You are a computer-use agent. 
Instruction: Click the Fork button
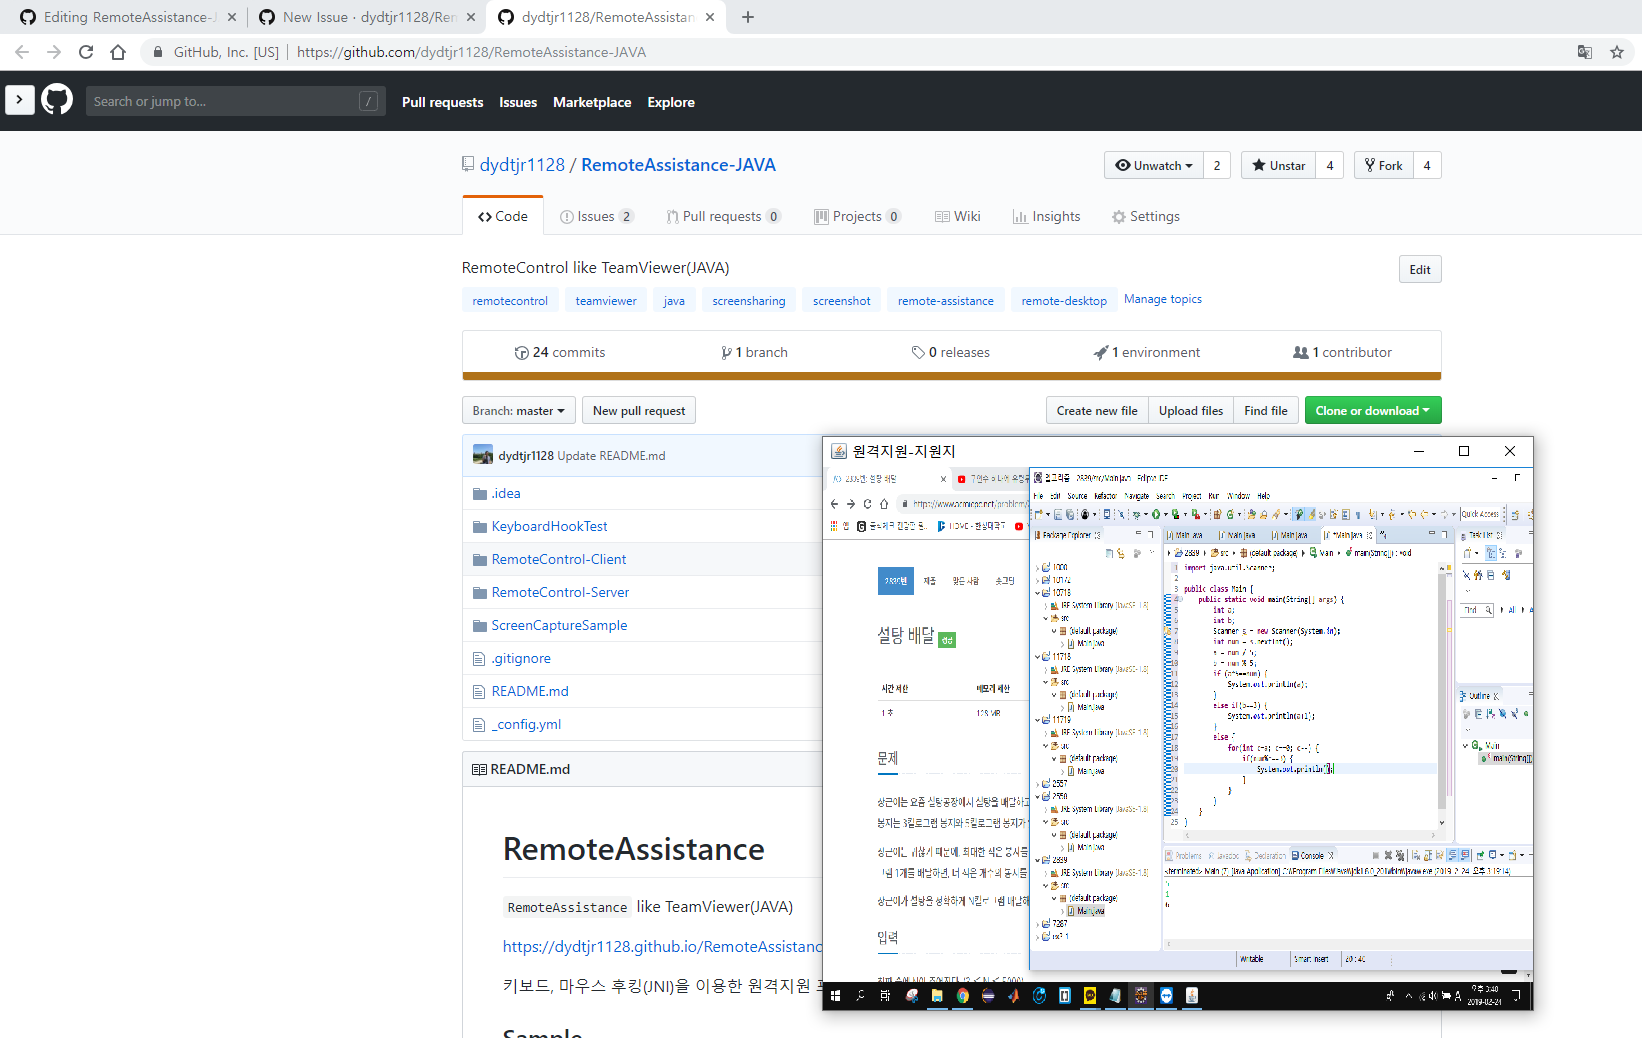1383,165
